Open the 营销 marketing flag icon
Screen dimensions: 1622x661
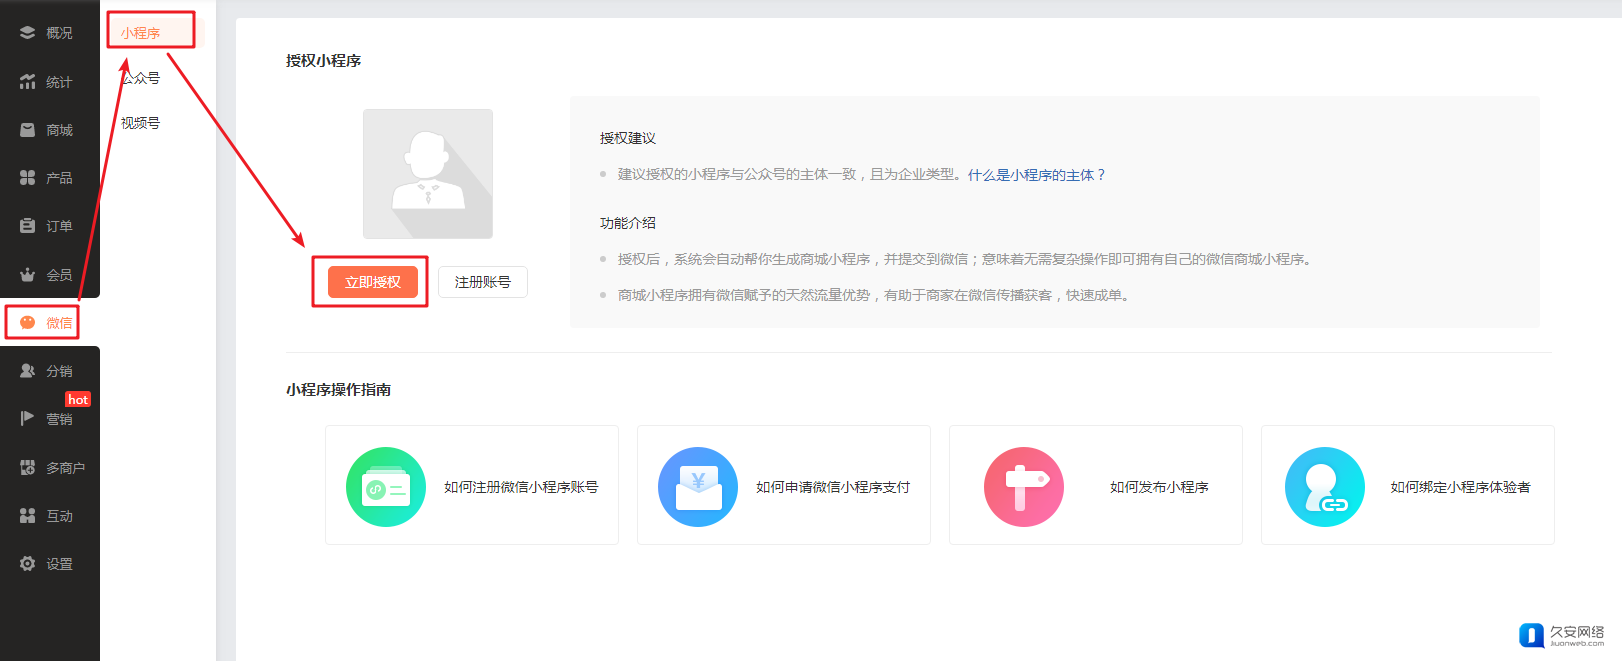click(27, 419)
